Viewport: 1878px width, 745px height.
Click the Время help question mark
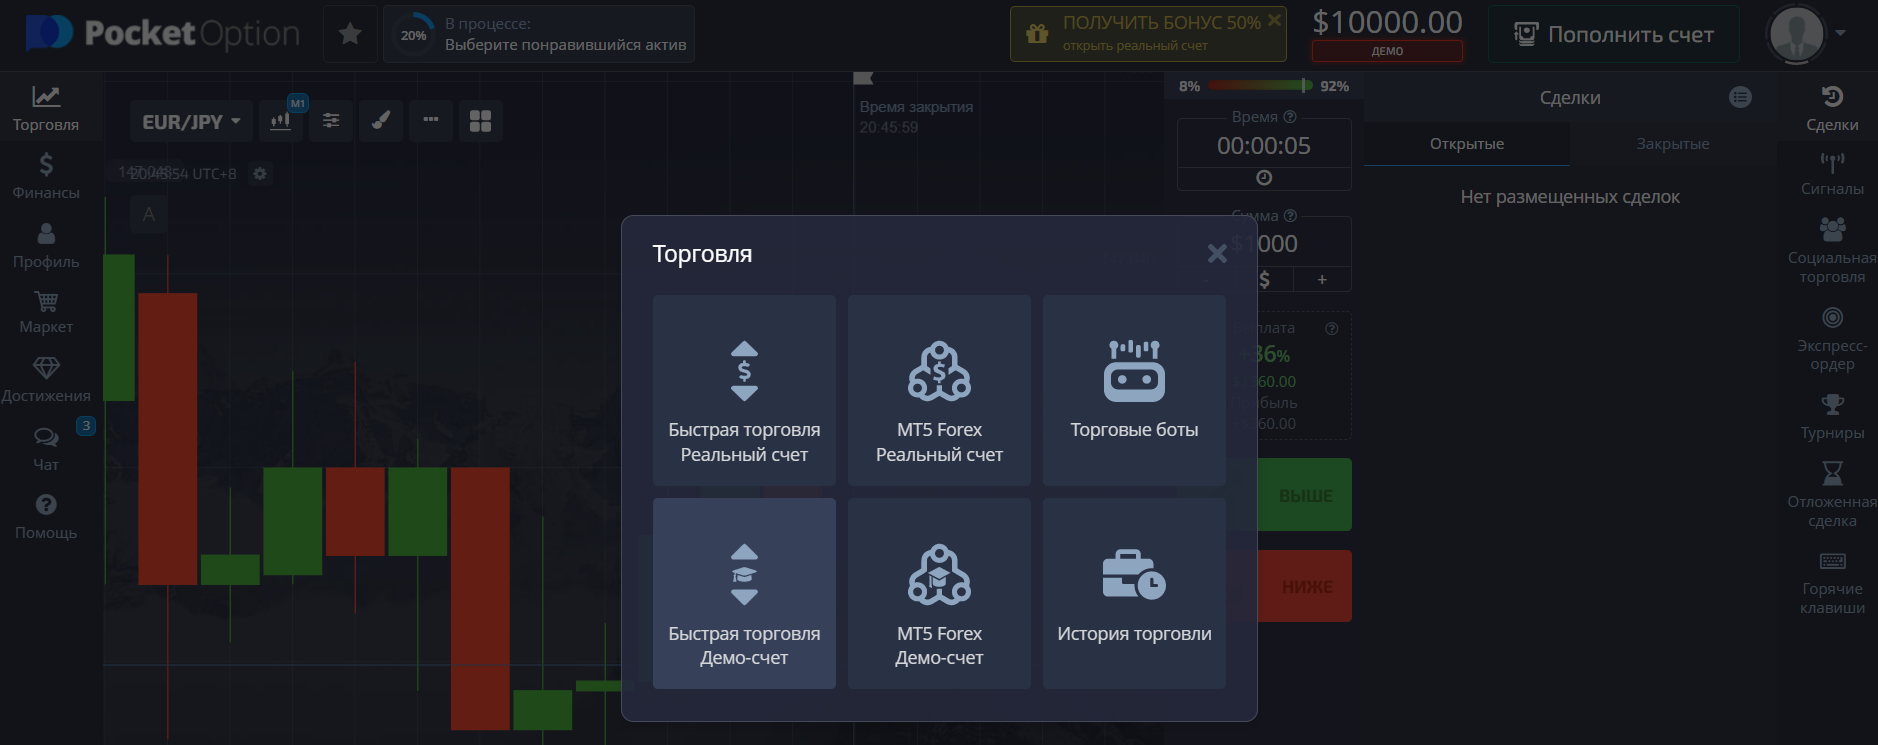click(1289, 116)
